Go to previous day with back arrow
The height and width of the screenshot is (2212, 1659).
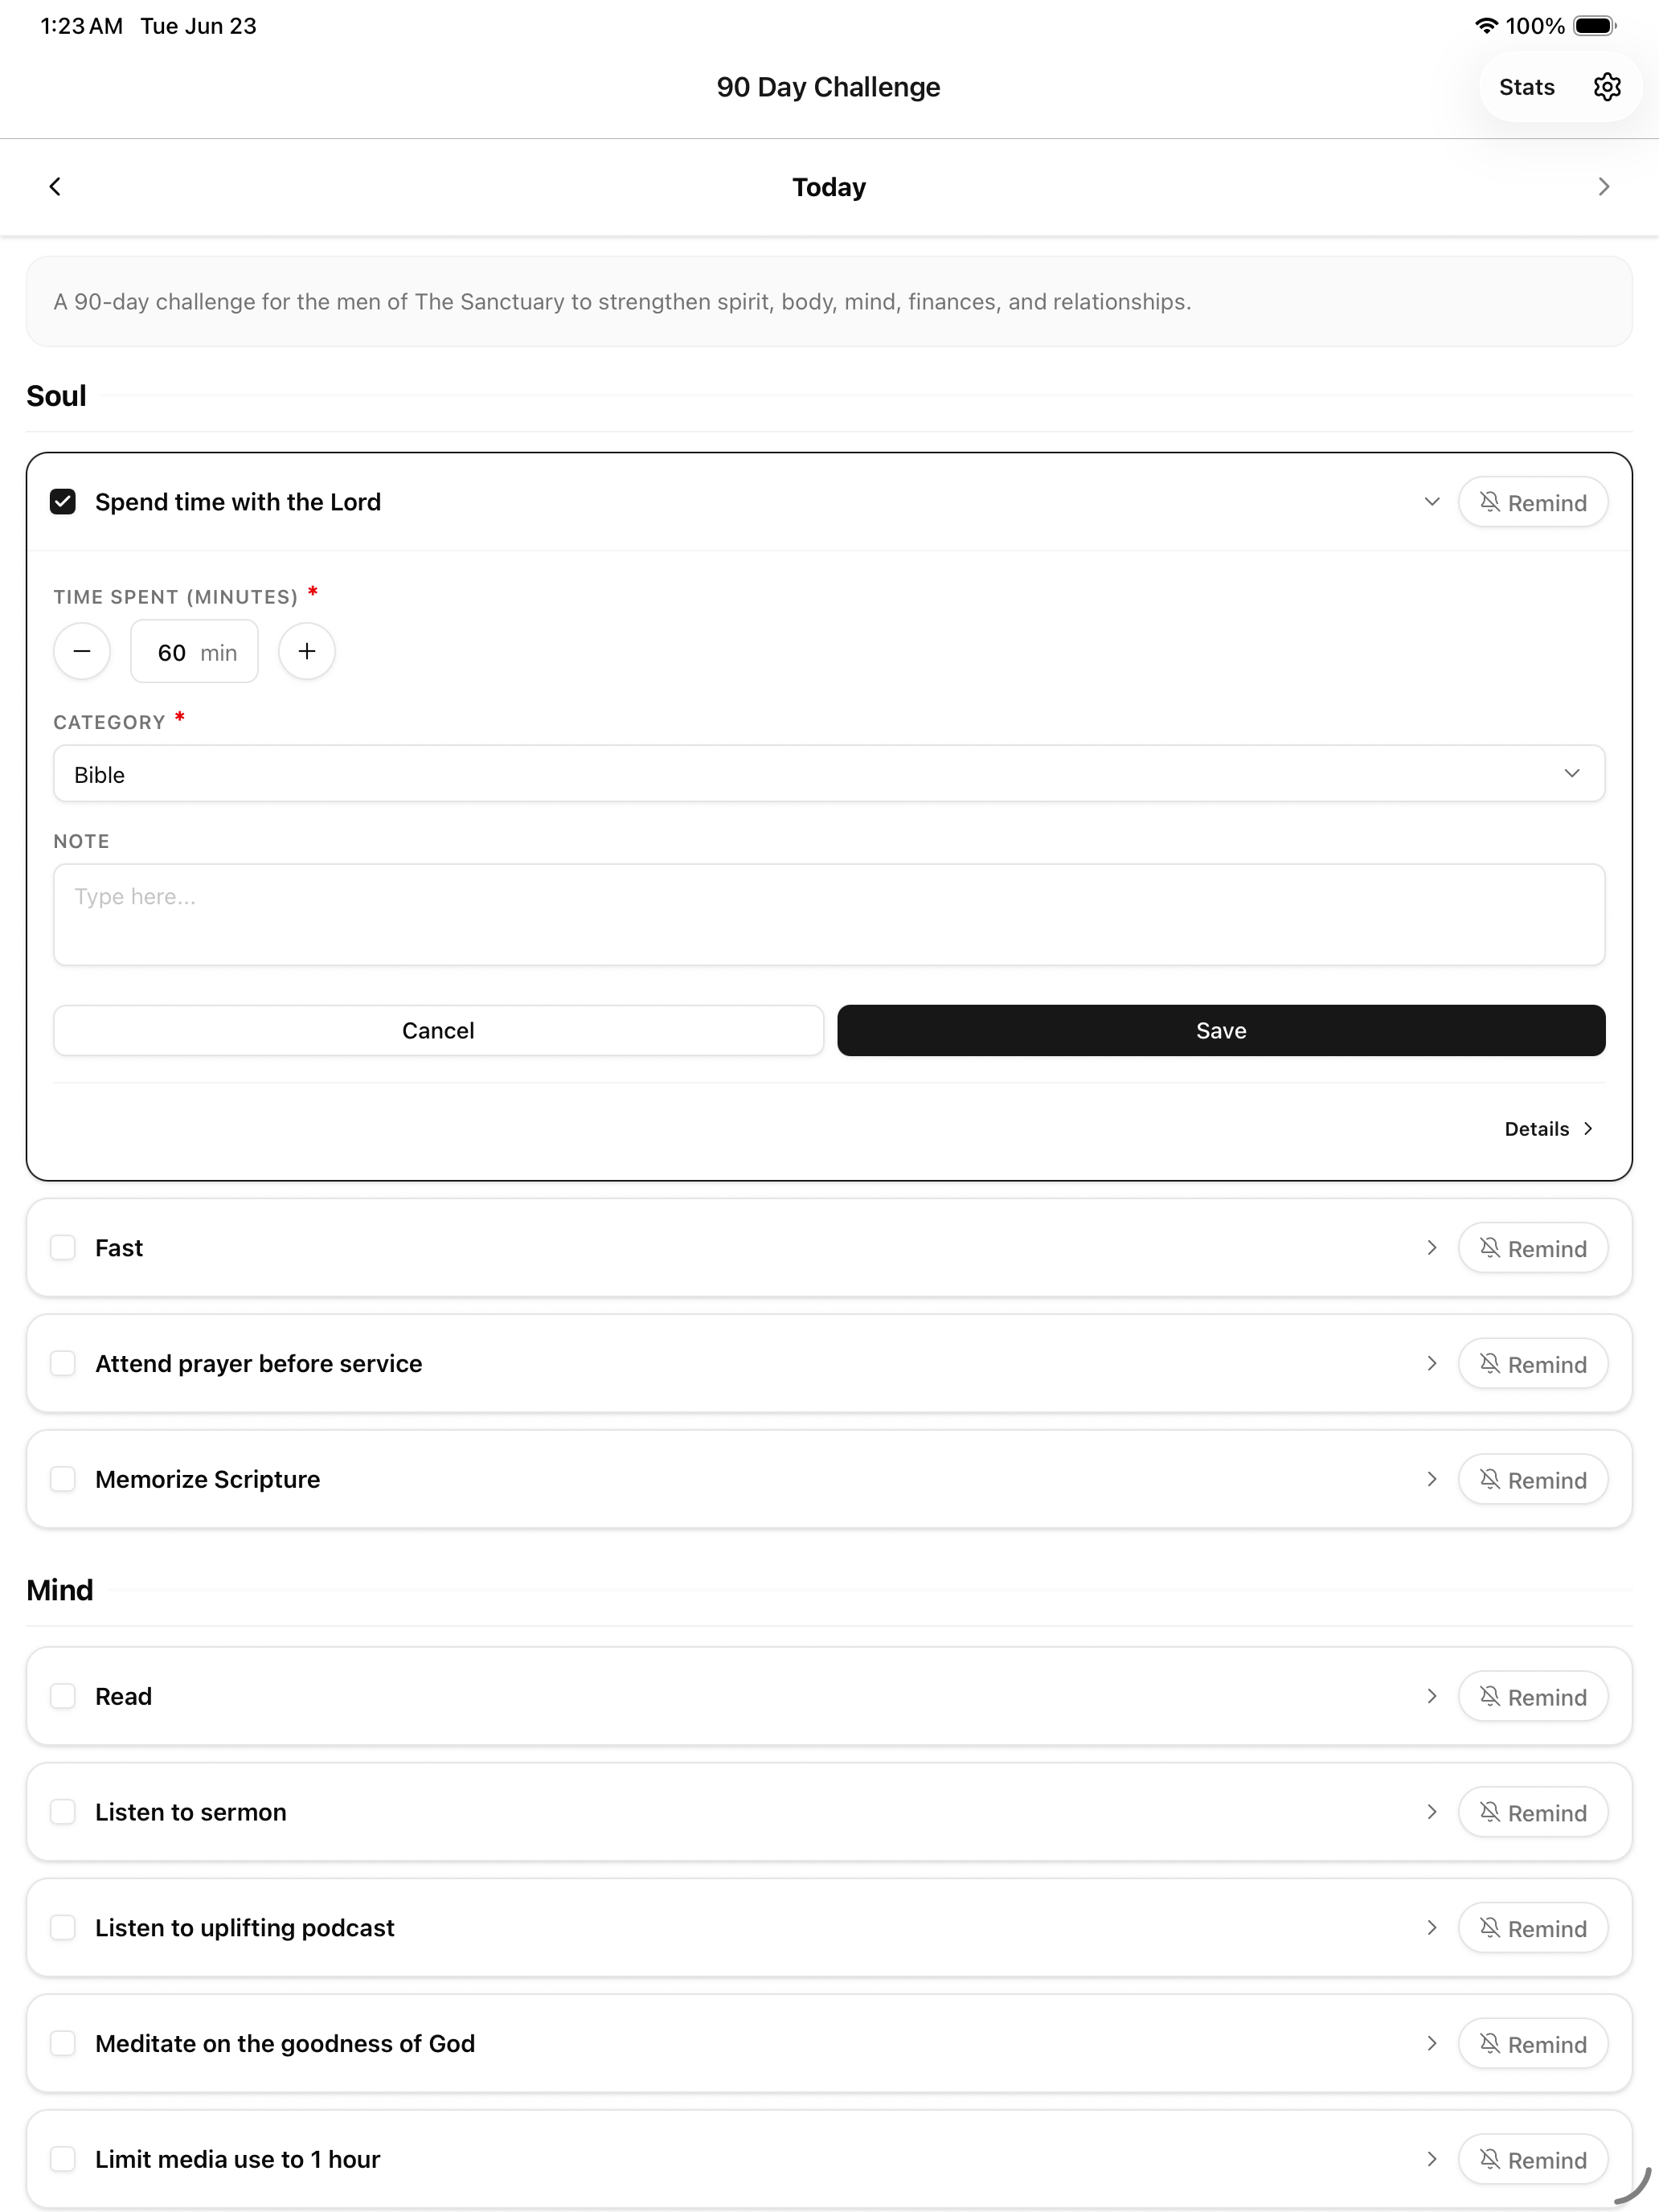[x=55, y=187]
